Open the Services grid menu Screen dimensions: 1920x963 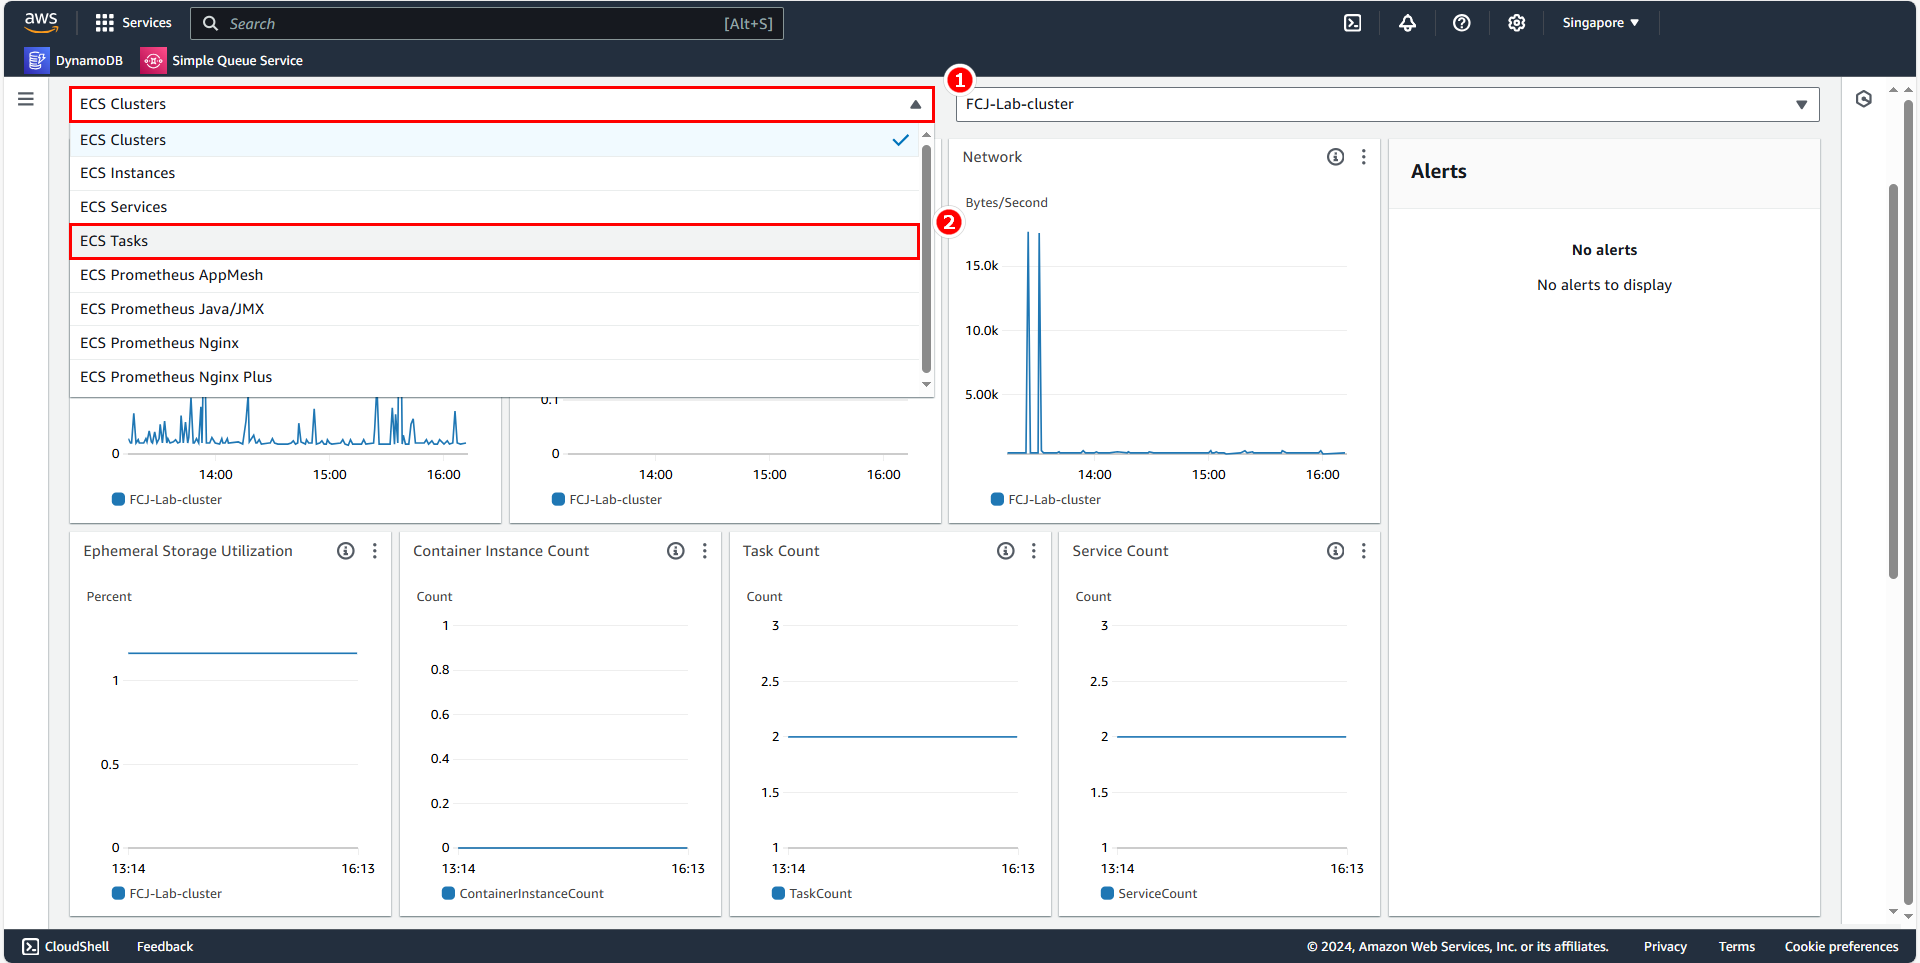coord(133,22)
